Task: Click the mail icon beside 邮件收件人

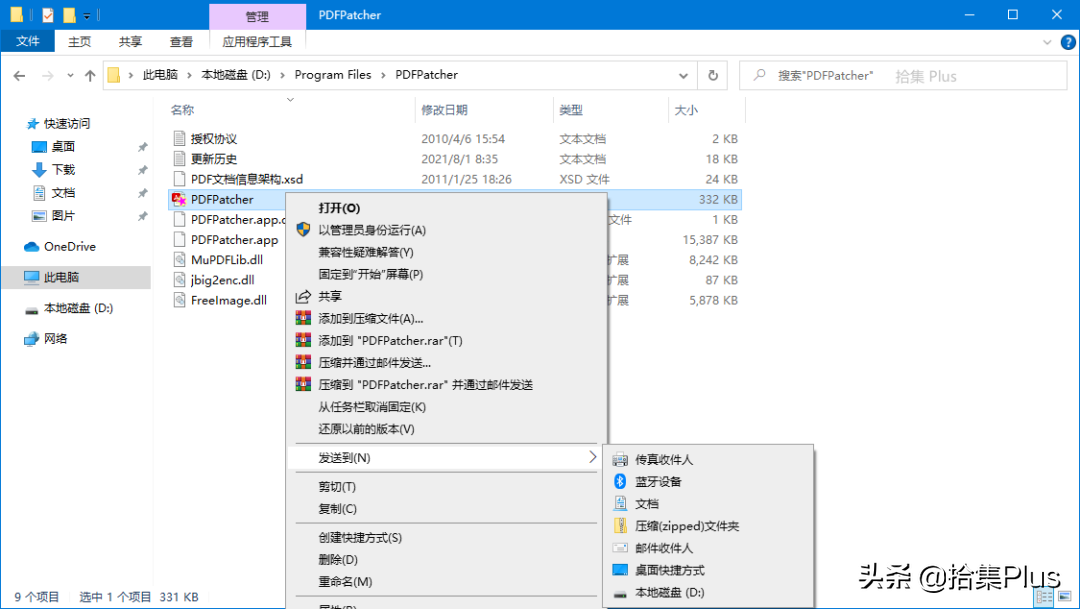Action: coord(620,548)
